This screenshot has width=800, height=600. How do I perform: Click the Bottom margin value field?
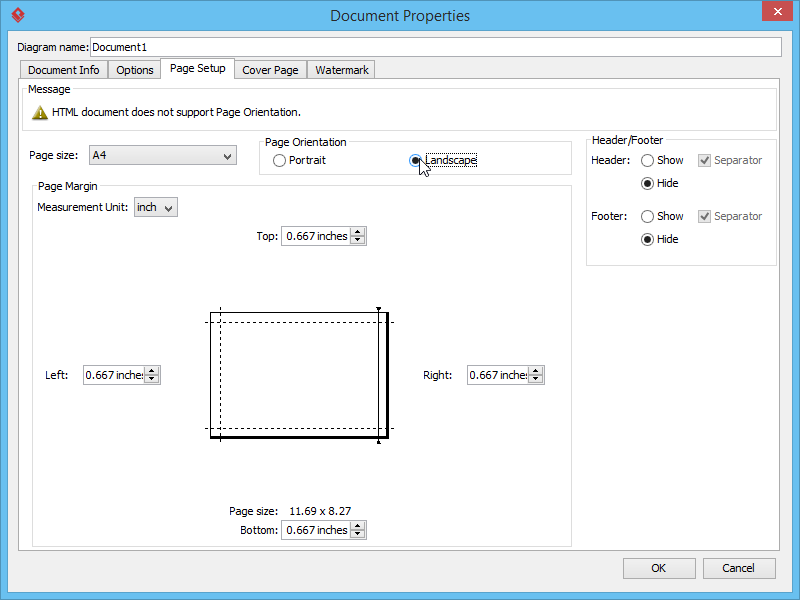[x=316, y=530]
